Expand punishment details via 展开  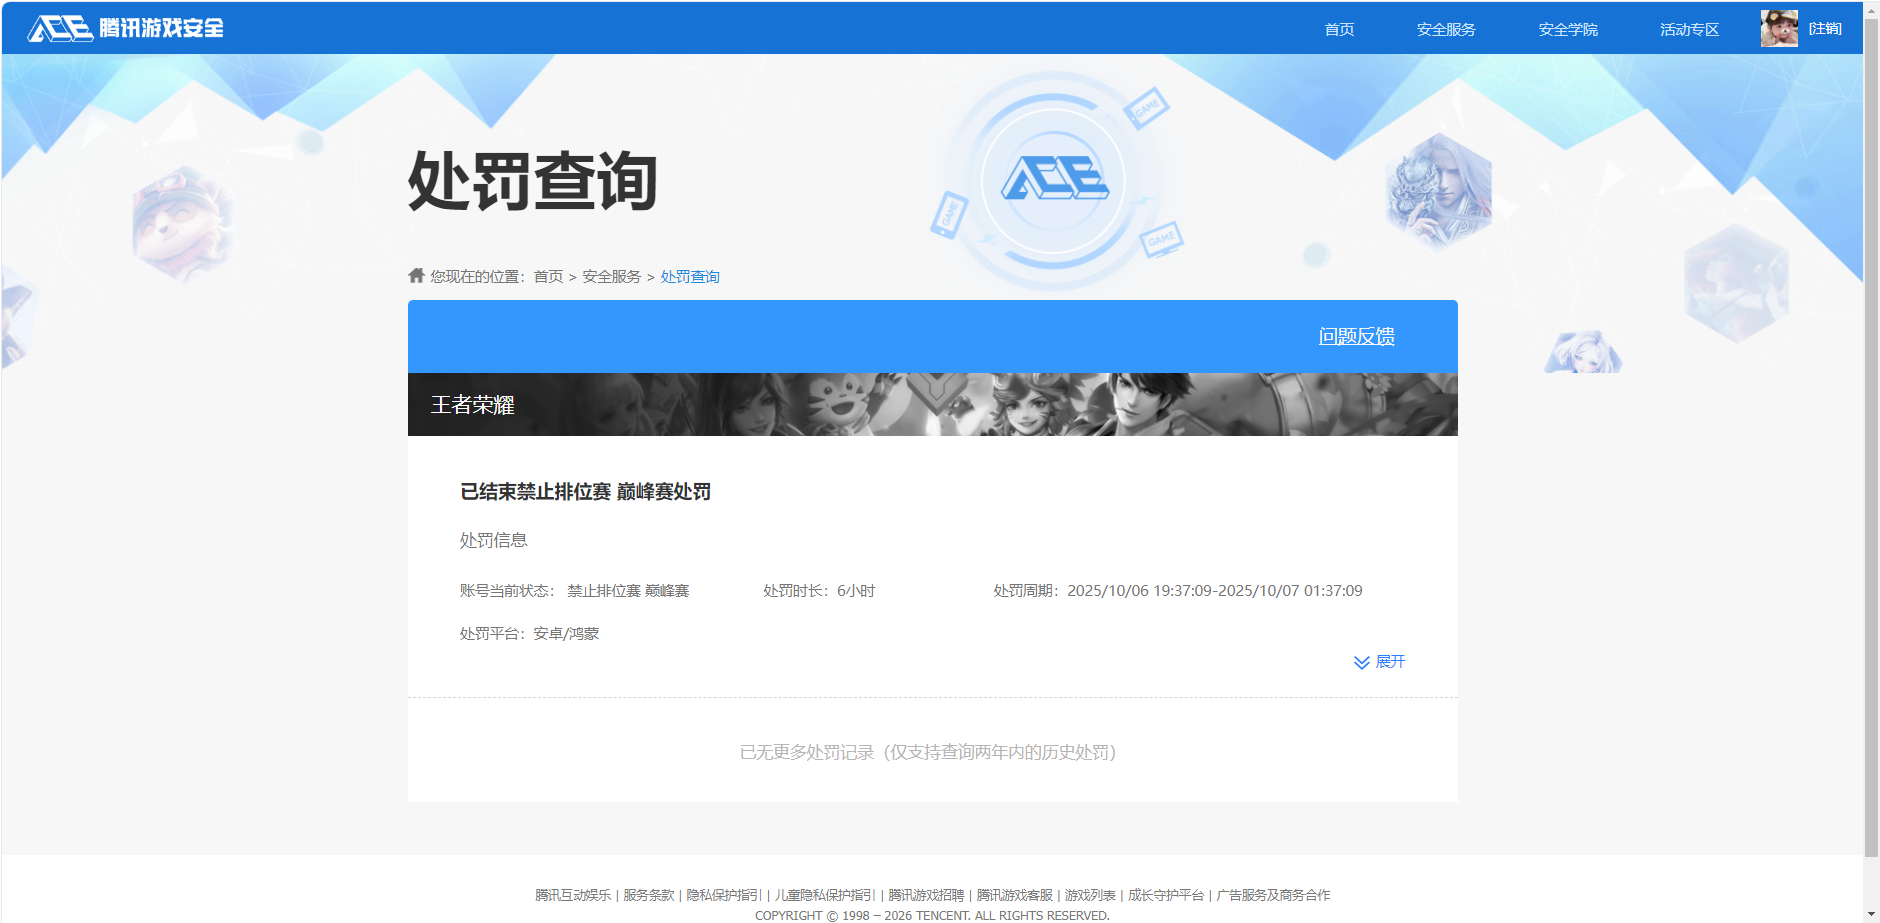coord(1390,661)
